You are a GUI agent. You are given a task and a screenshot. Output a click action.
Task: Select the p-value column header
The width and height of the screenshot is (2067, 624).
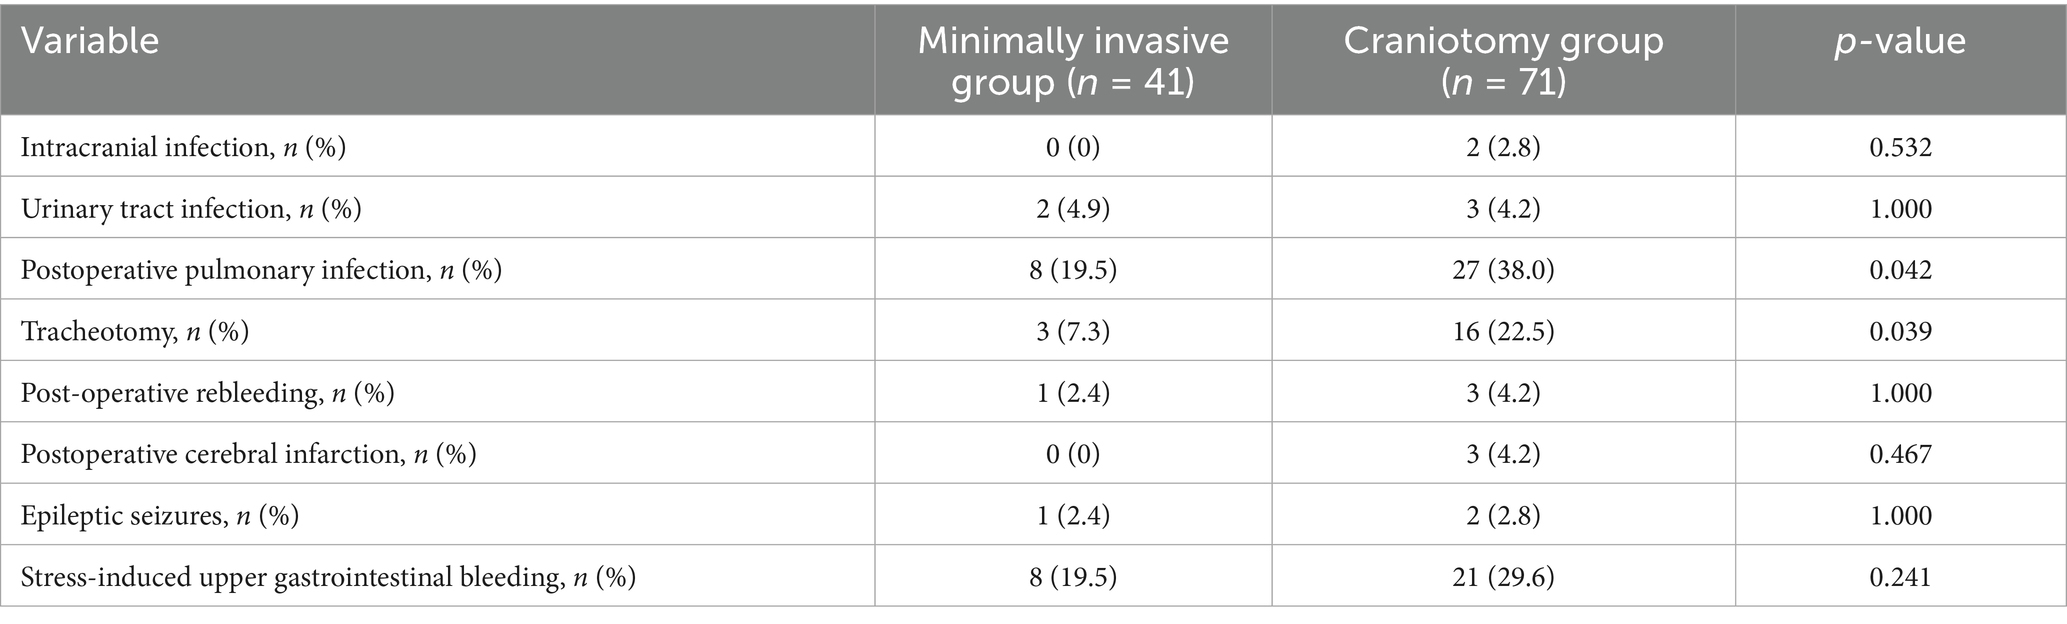point(1901,41)
